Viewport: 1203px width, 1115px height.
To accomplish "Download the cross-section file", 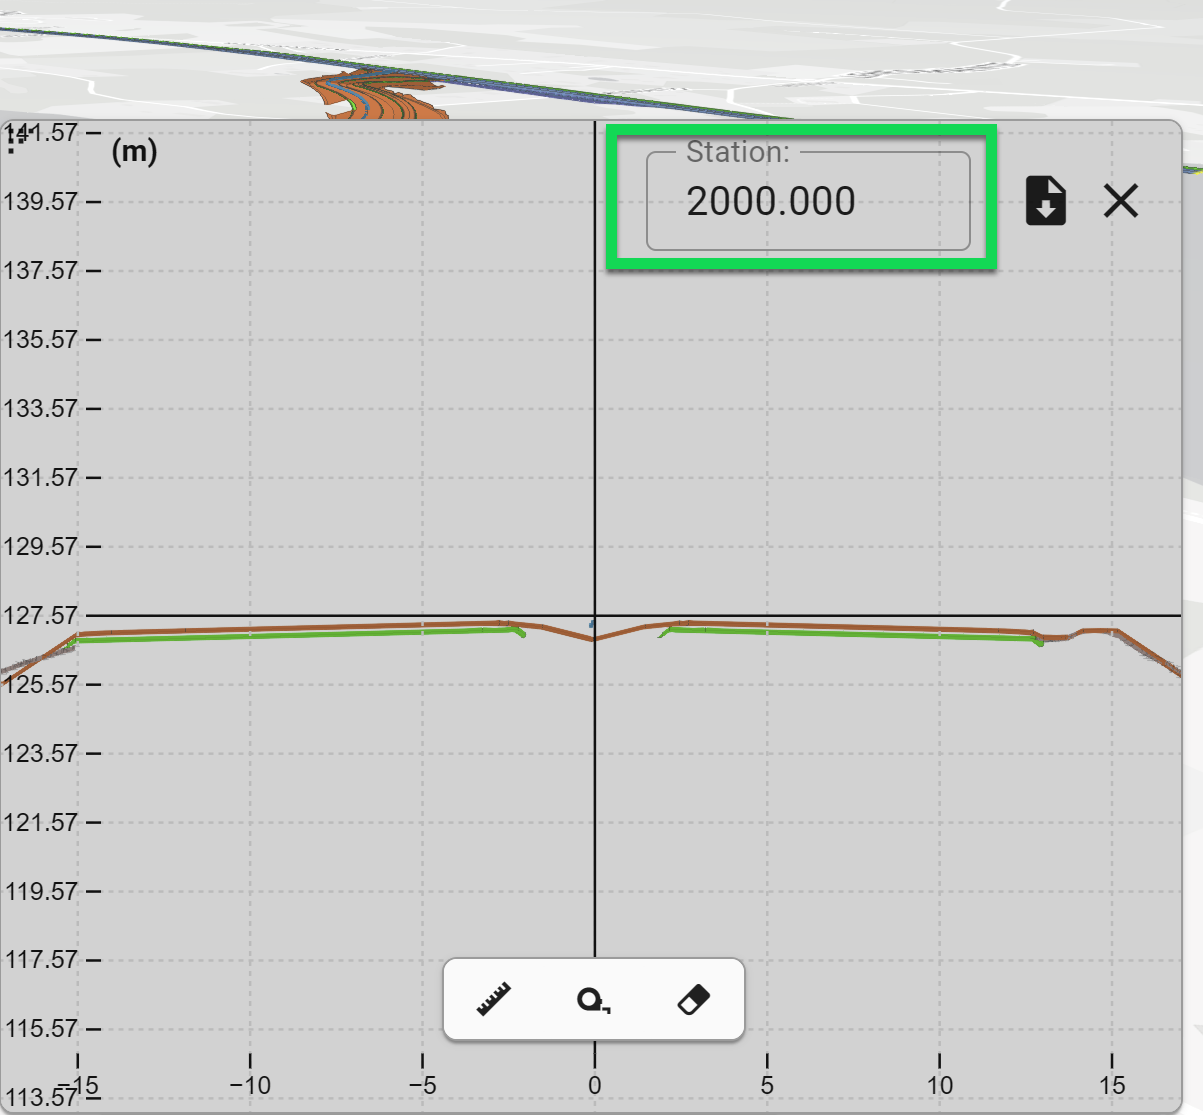I will click(1046, 201).
